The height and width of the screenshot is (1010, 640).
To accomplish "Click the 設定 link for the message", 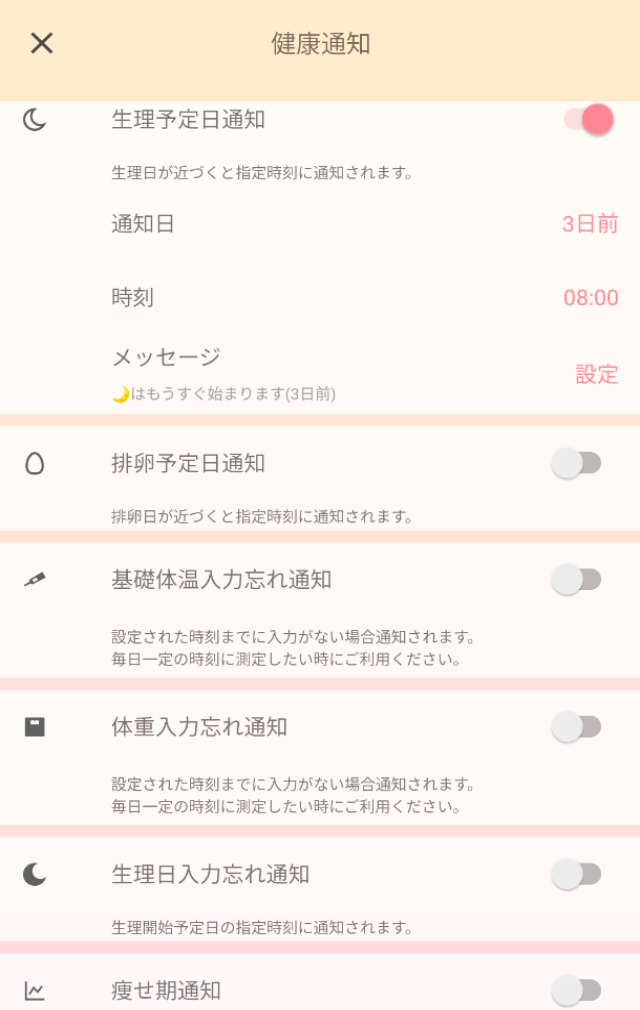I will click(x=597, y=373).
